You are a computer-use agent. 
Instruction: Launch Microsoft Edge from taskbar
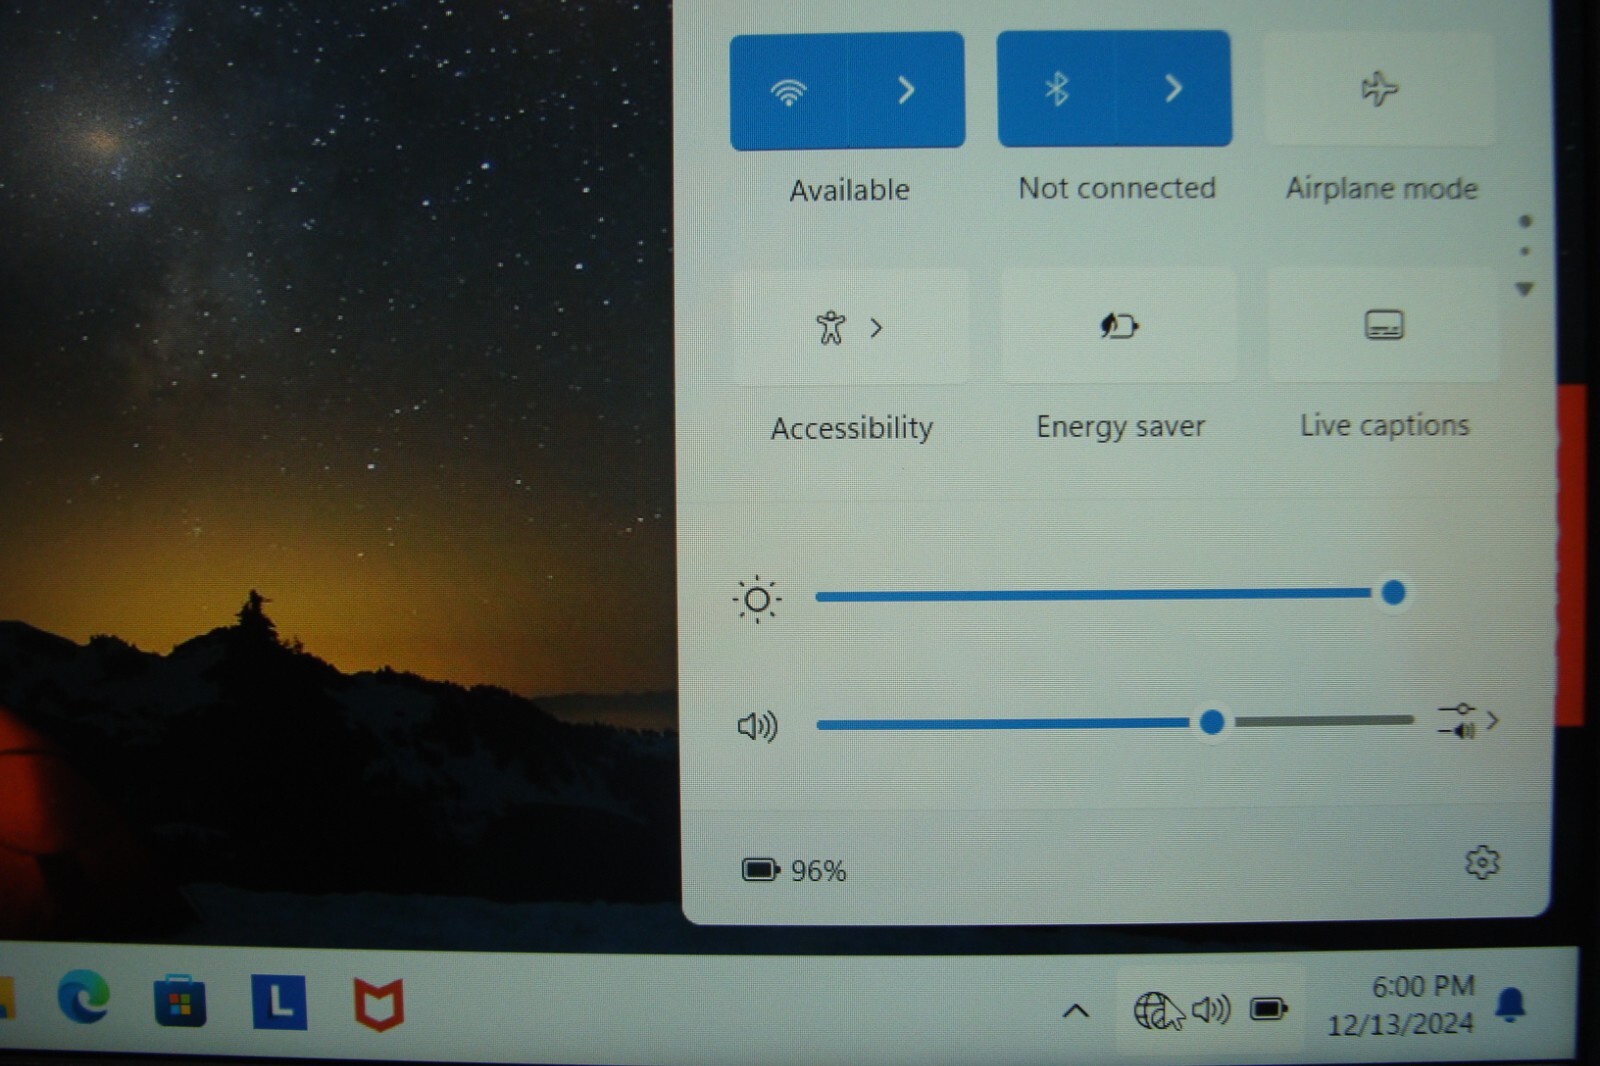(84, 997)
